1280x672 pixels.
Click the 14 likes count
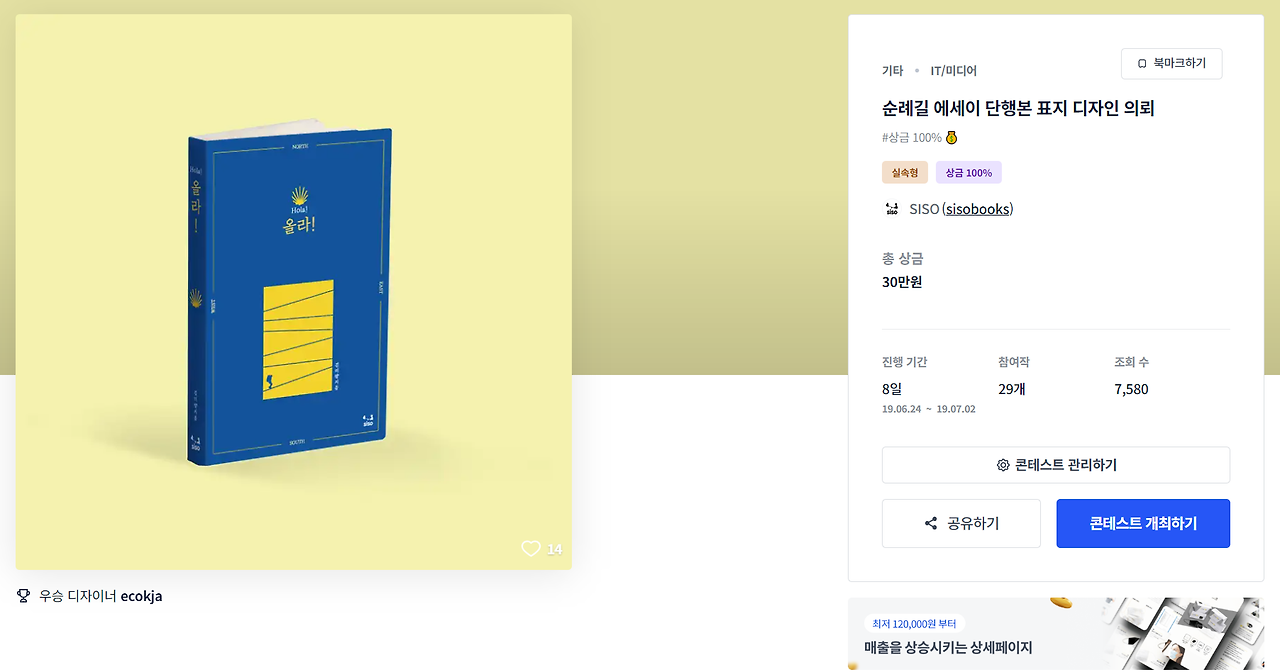pos(554,549)
